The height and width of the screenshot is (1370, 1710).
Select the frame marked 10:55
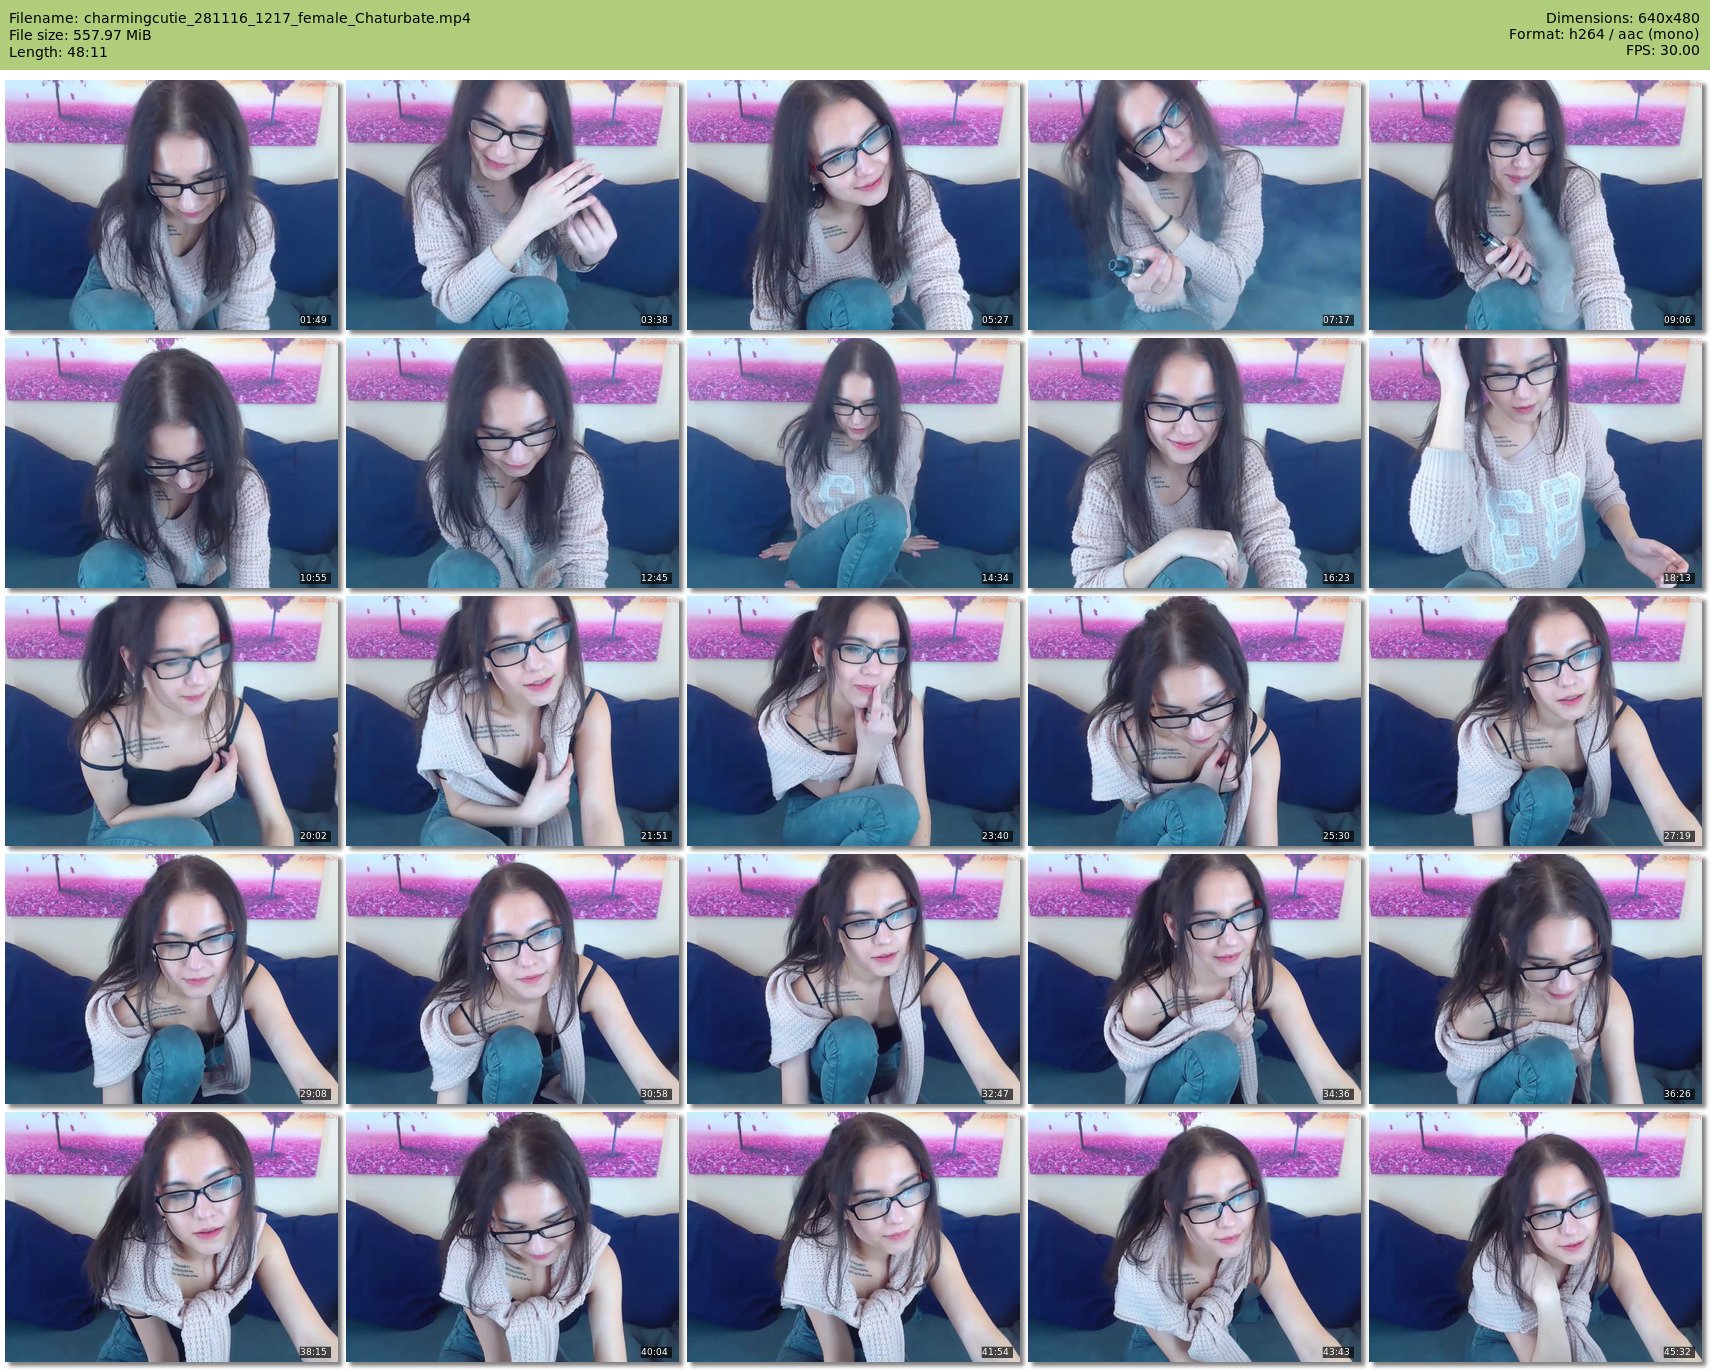pyautogui.click(x=171, y=463)
